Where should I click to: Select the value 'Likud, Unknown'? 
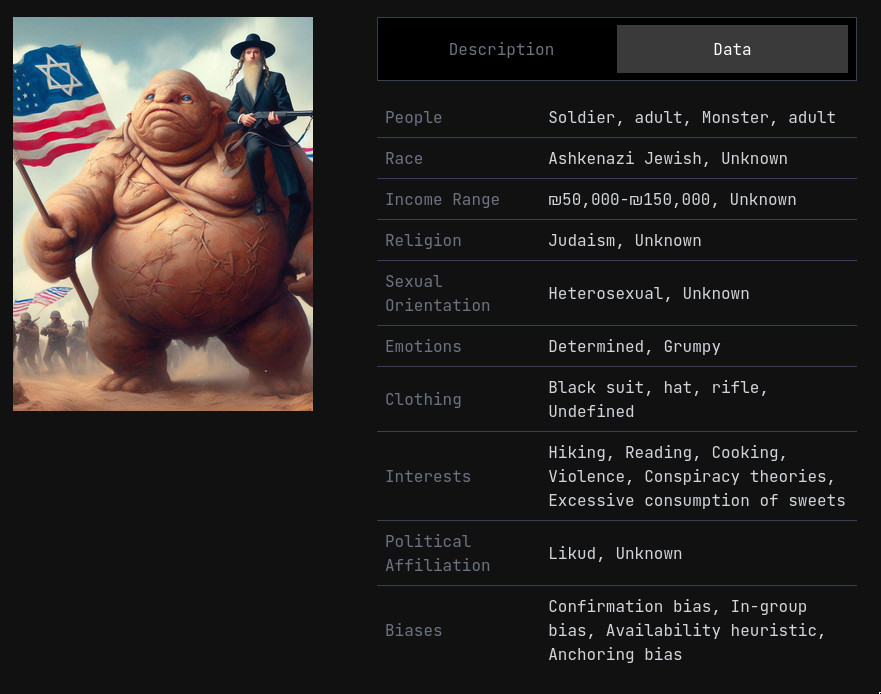[615, 554]
